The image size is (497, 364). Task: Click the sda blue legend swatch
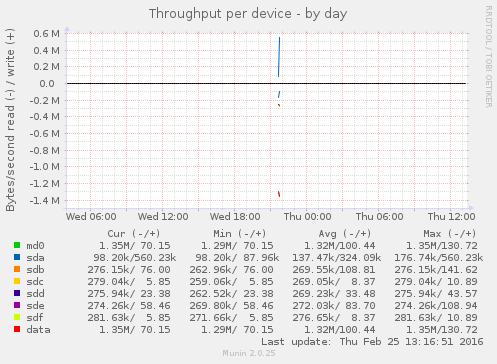pyautogui.click(x=17, y=257)
